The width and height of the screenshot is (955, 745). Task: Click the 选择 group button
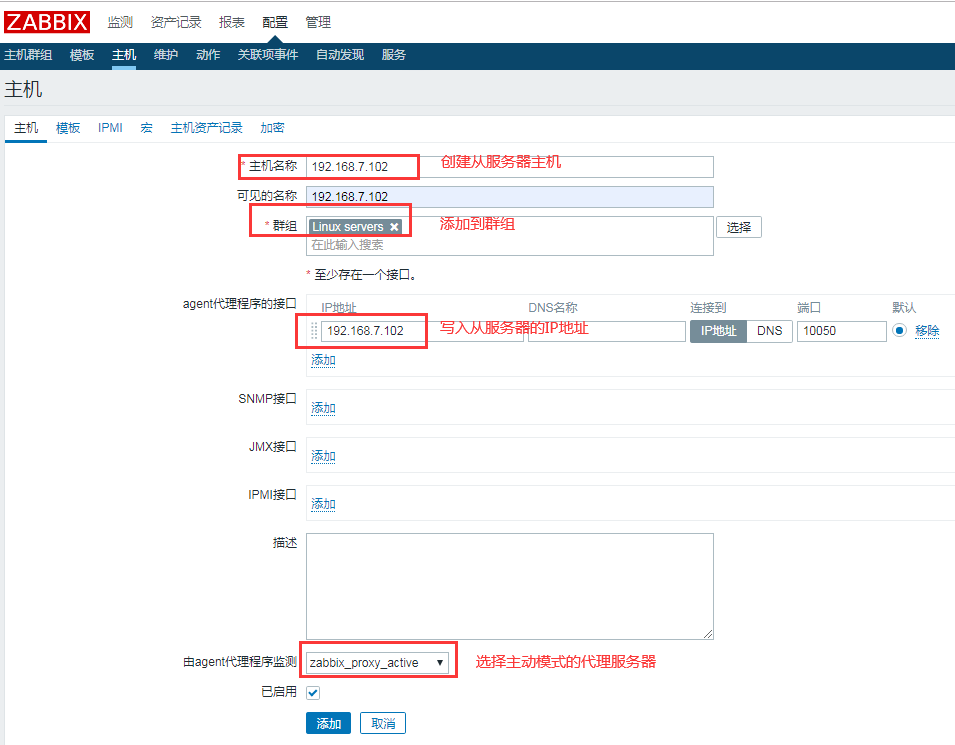(739, 227)
